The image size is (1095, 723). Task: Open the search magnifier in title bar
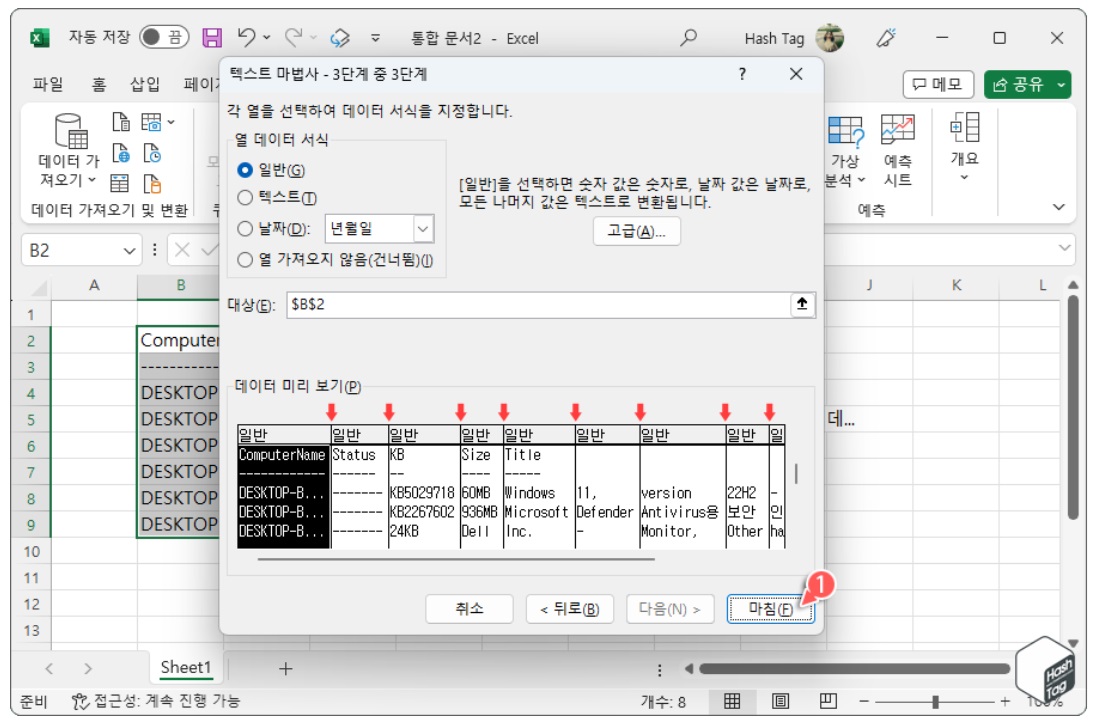tap(688, 37)
